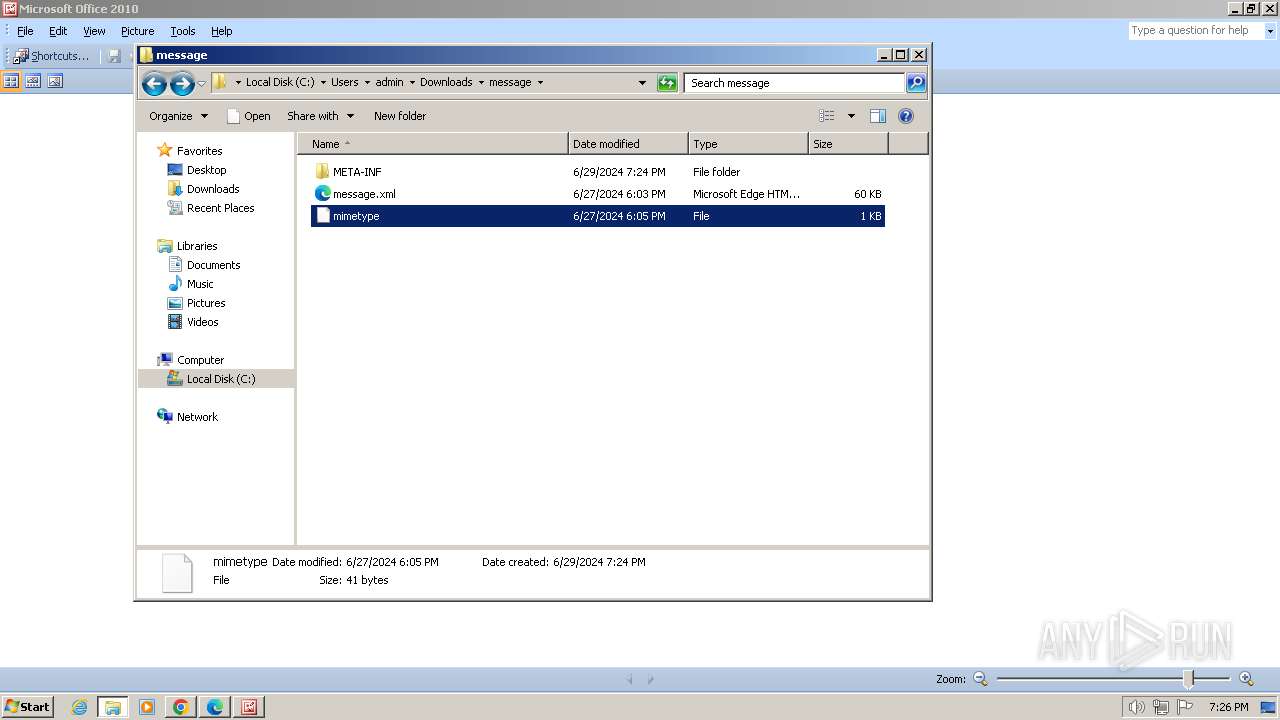Screen dimensions: 1280x720
Task: Click the Explorer Forward arrow button
Action: (x=182, y=84)
